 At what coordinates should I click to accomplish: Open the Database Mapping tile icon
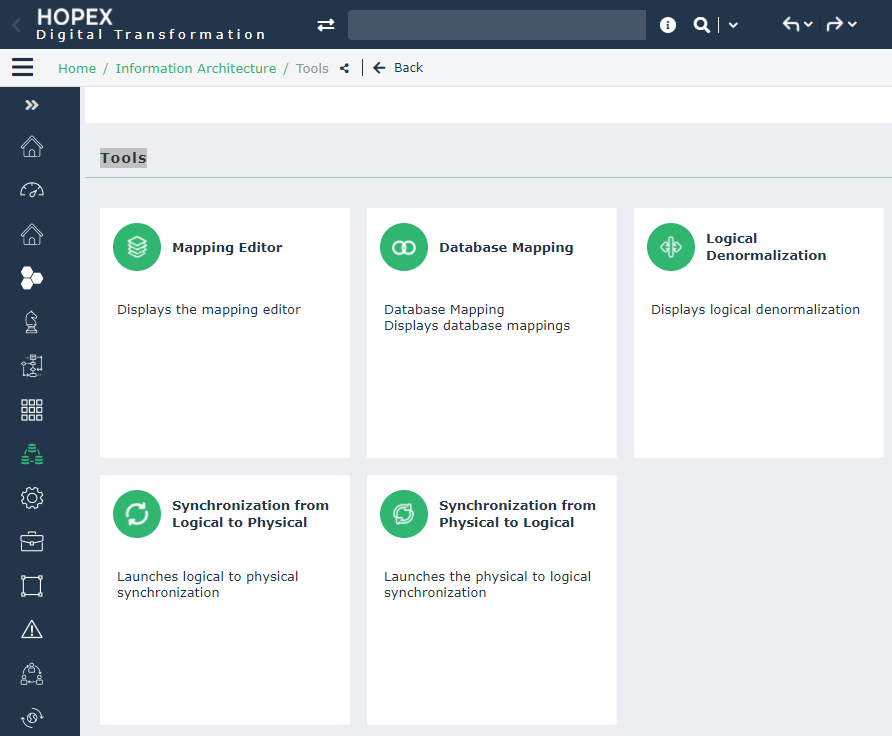pos(404,247)
